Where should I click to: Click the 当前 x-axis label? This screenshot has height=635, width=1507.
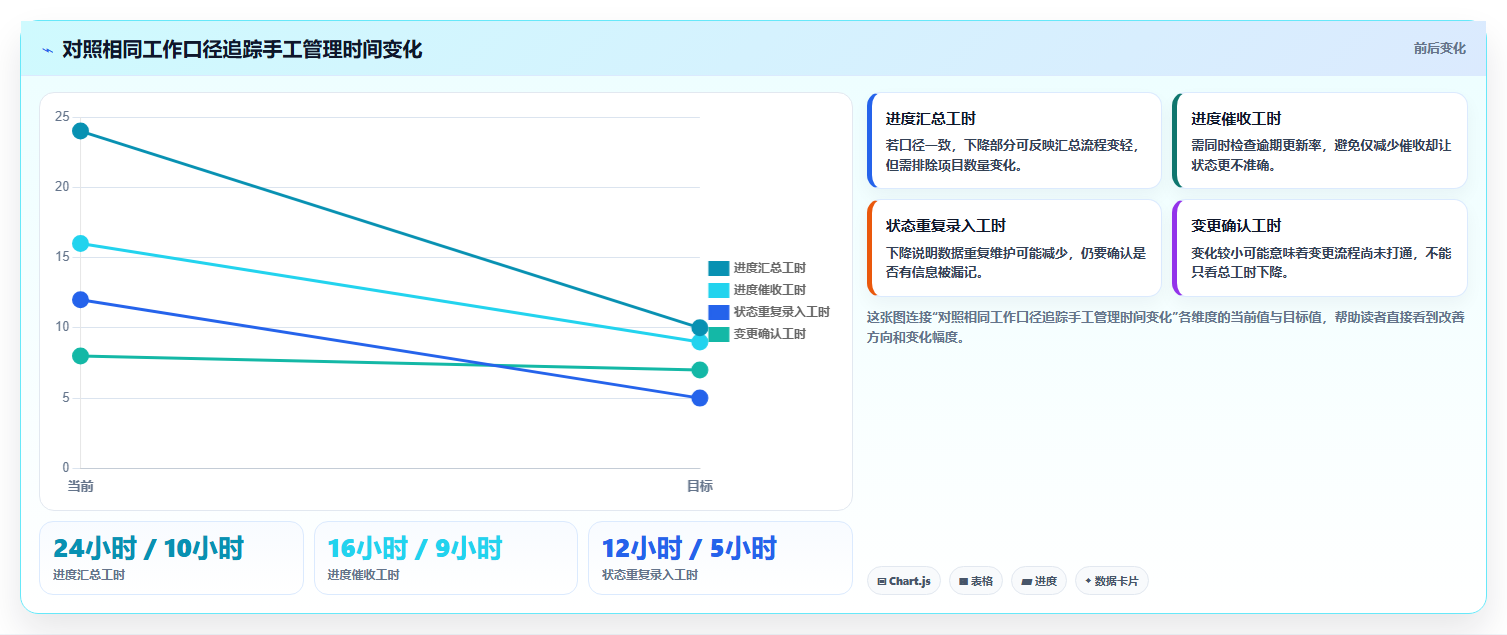point(81,486)
